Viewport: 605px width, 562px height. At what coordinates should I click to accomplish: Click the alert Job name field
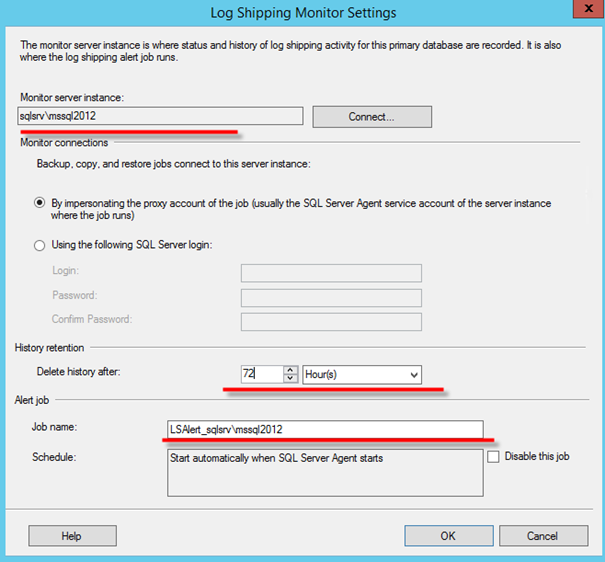click(325, 429)
